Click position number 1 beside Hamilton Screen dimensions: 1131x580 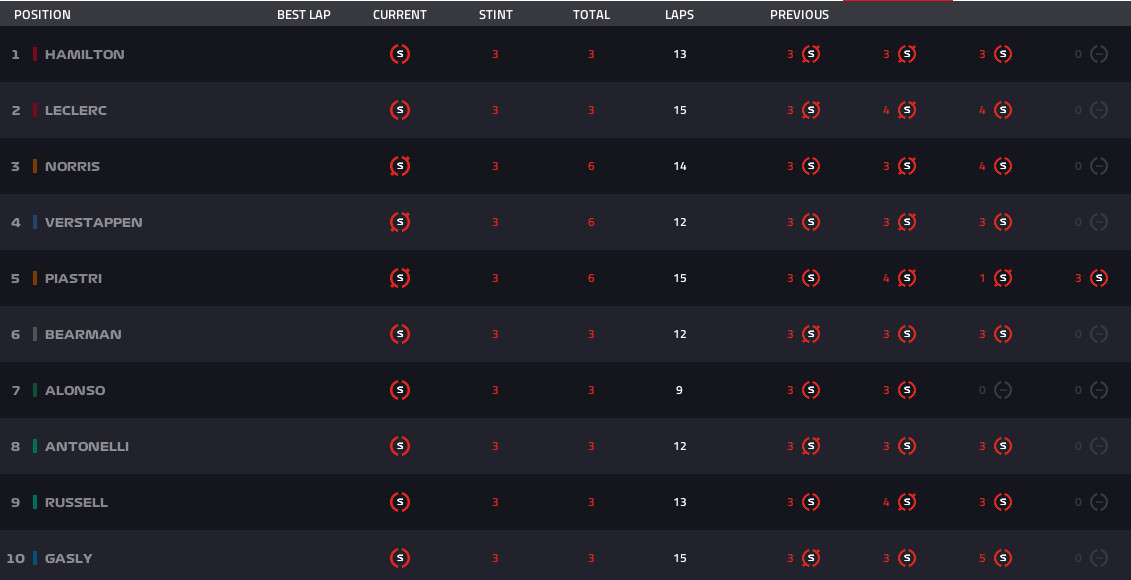[15, 54]
